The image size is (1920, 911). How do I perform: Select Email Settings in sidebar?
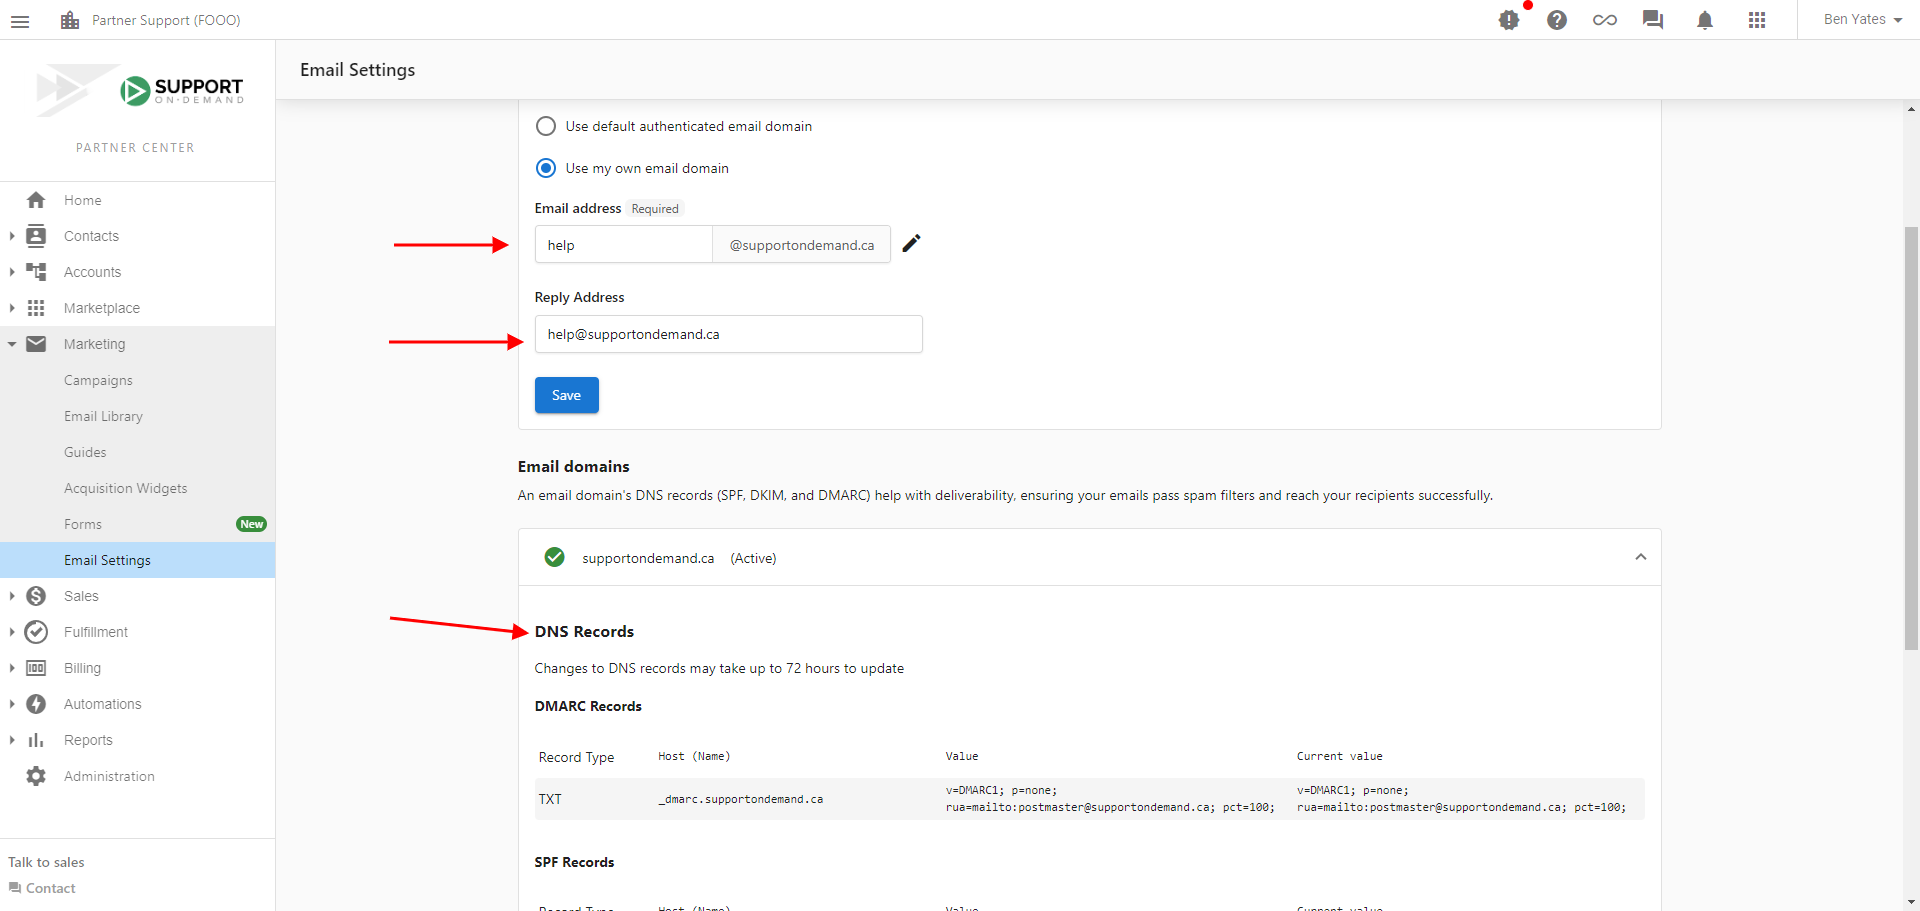point(137,560)
